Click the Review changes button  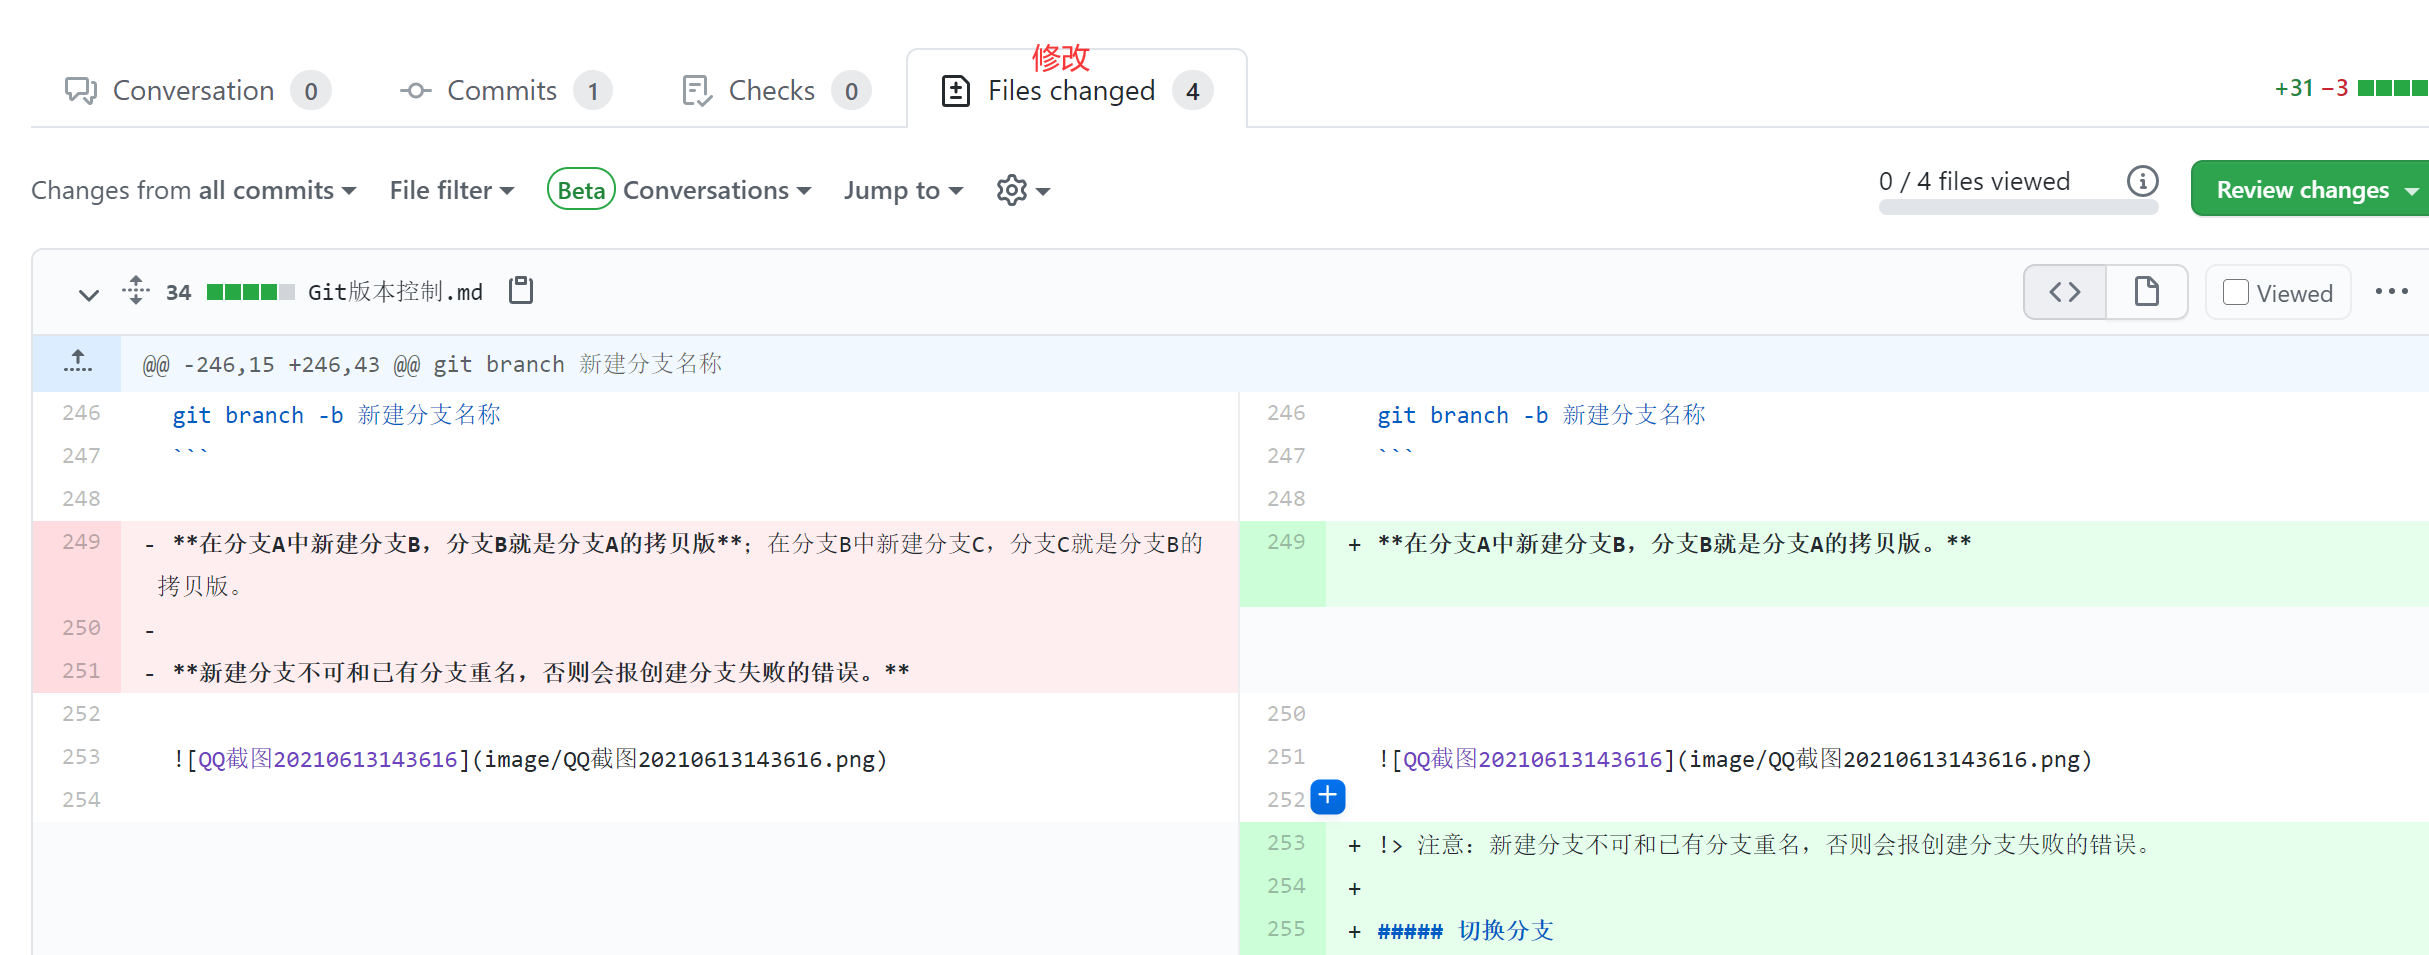coord(2302,189)
